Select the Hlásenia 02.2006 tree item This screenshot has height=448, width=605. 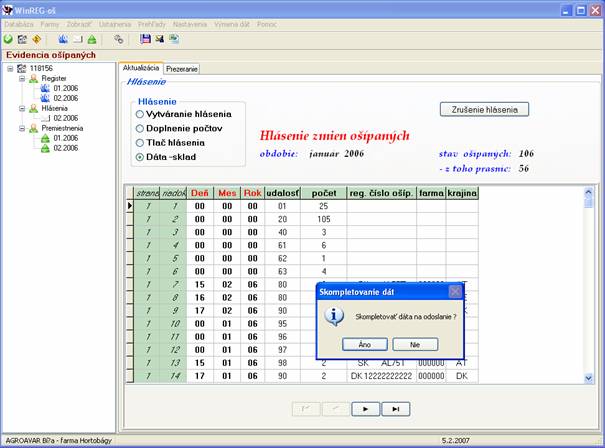(x=66, y=118)
